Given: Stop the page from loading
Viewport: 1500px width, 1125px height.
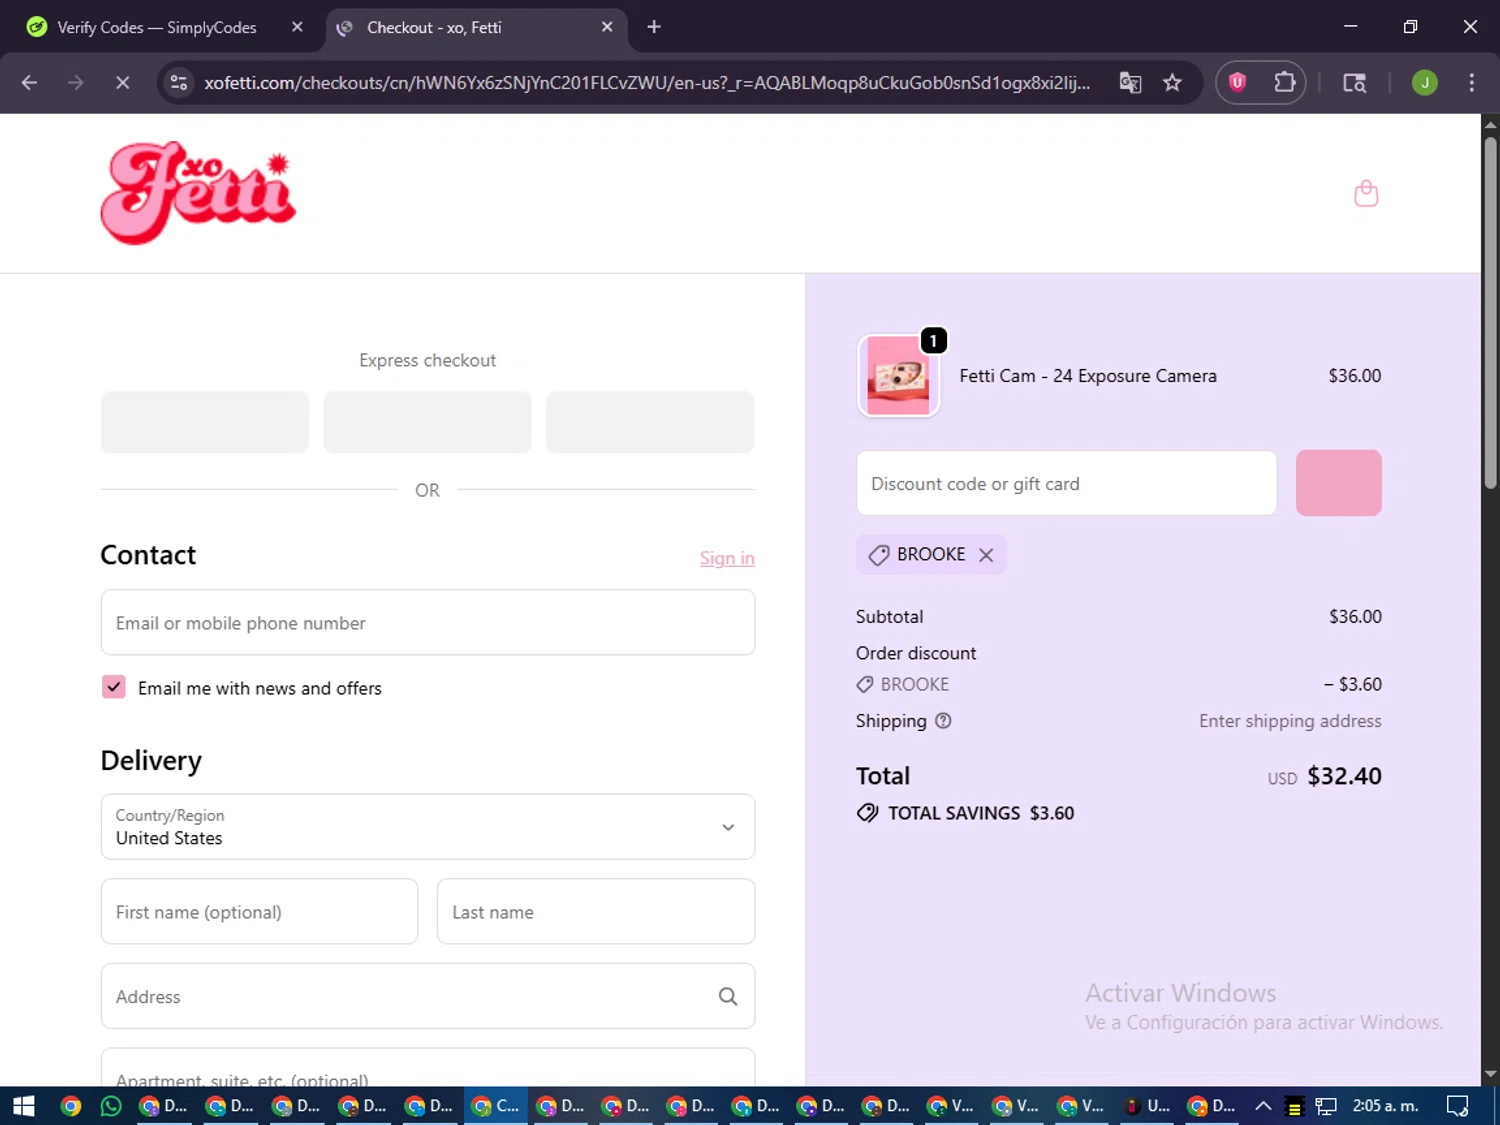Looking at the screenshot, I should (x=122, y=83).
